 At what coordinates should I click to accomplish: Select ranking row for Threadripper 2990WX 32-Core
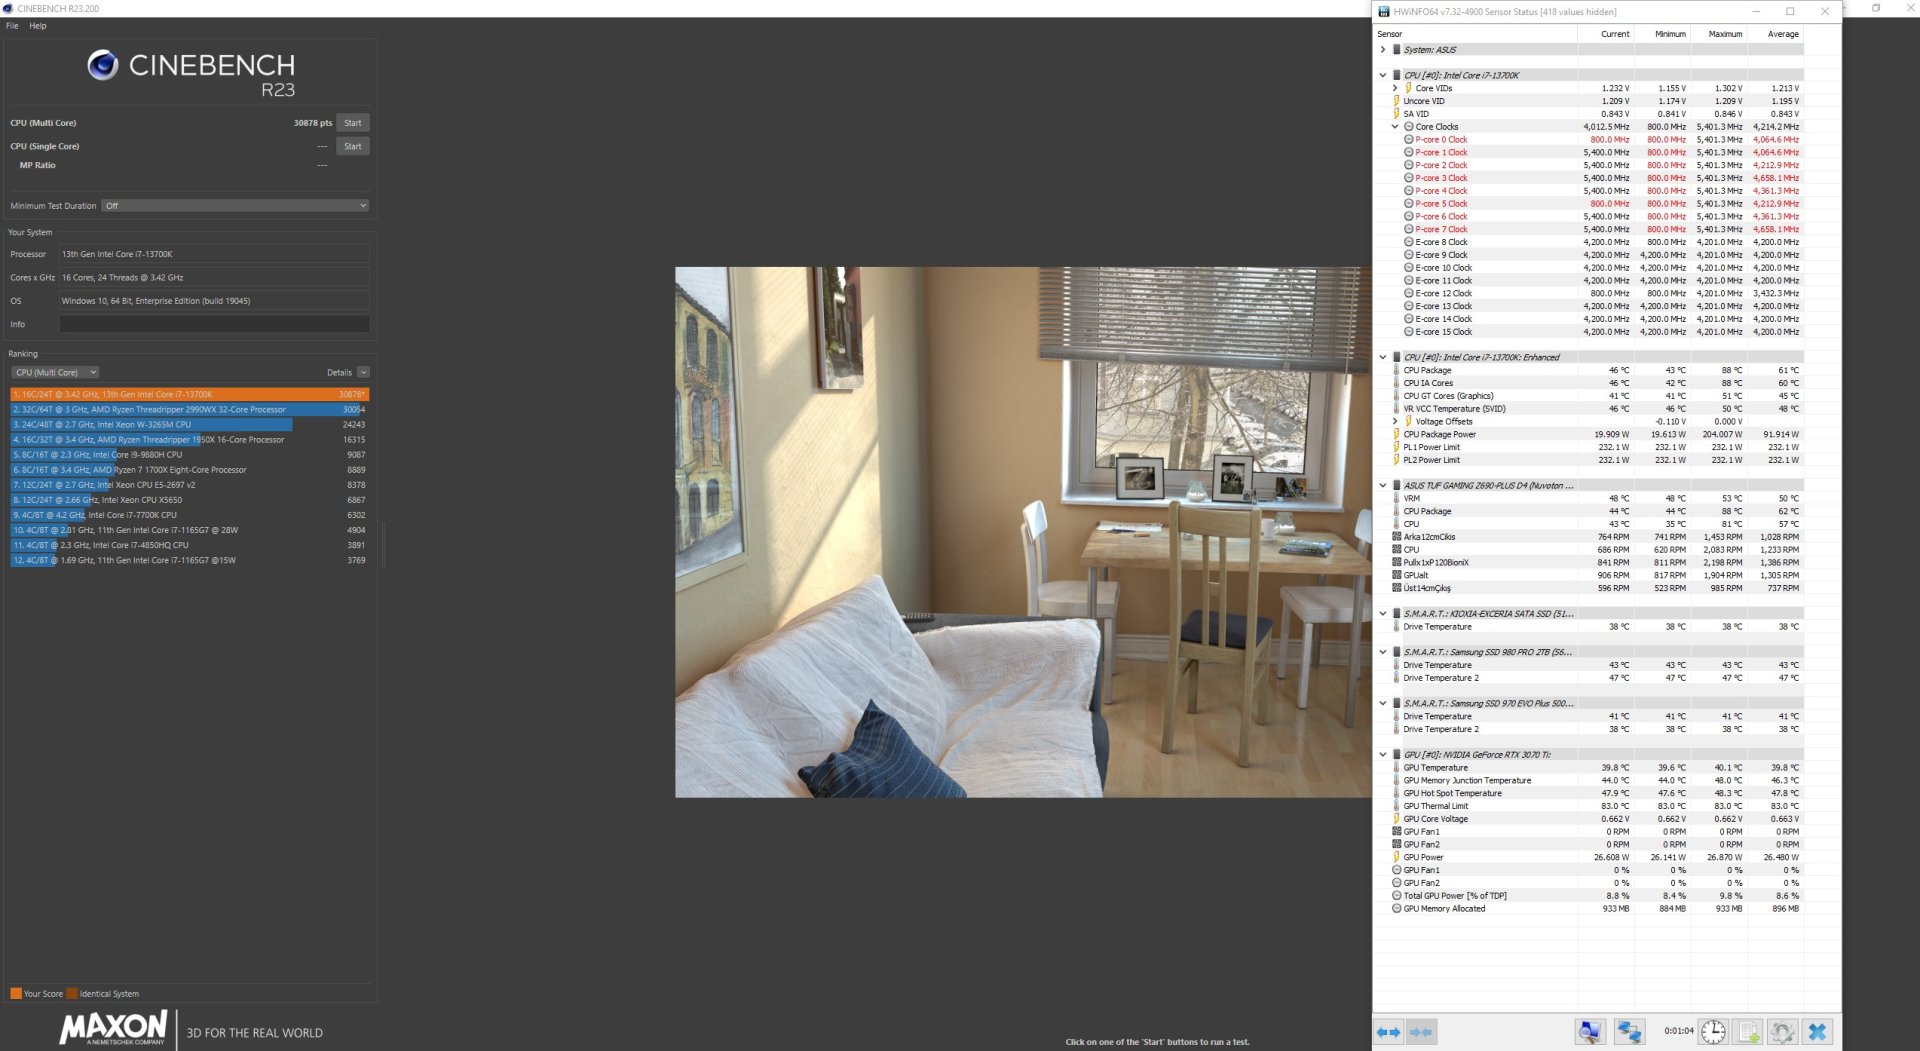click(x=190, y=410)
